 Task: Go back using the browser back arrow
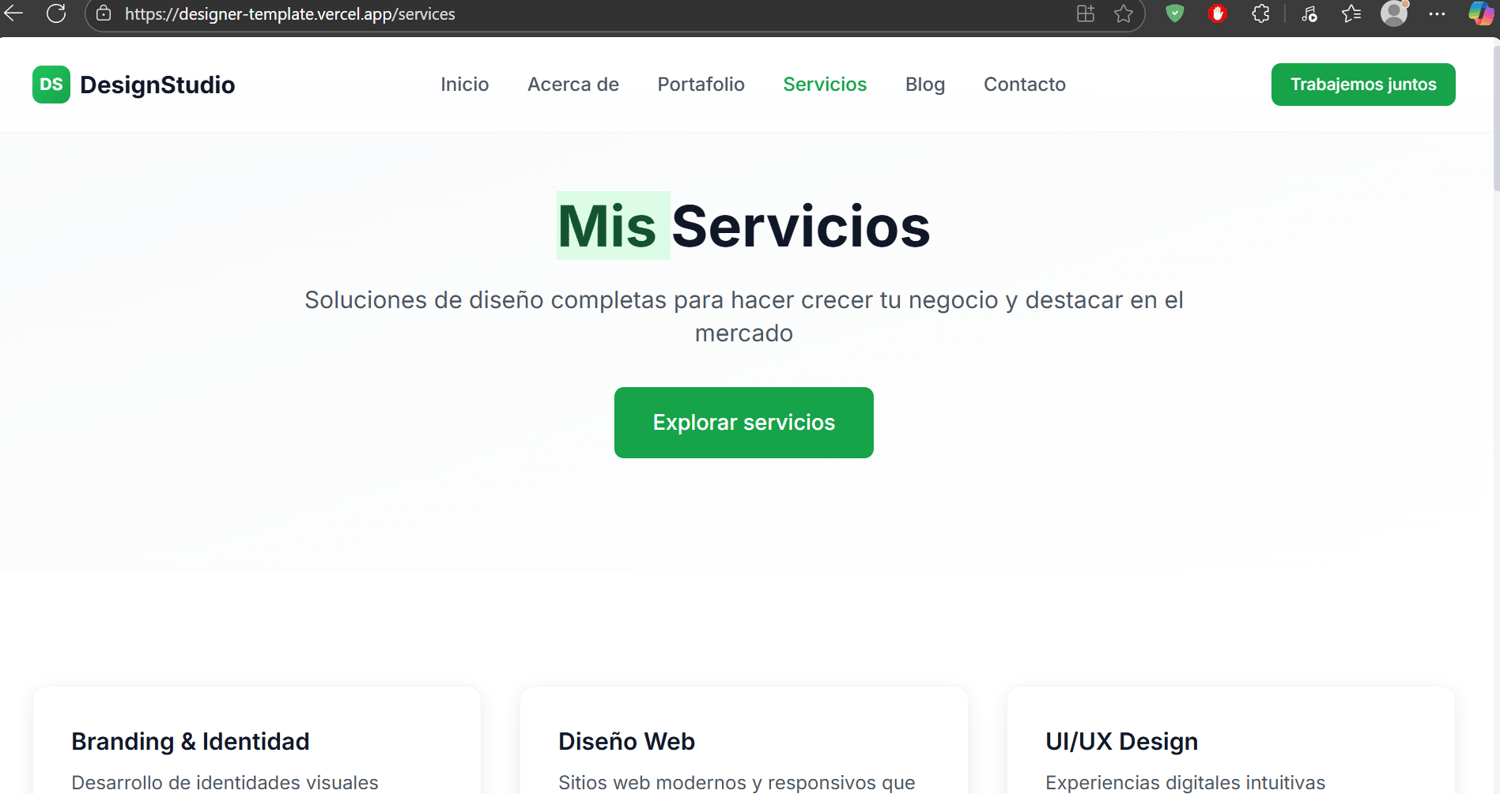(x=14, y=14)
